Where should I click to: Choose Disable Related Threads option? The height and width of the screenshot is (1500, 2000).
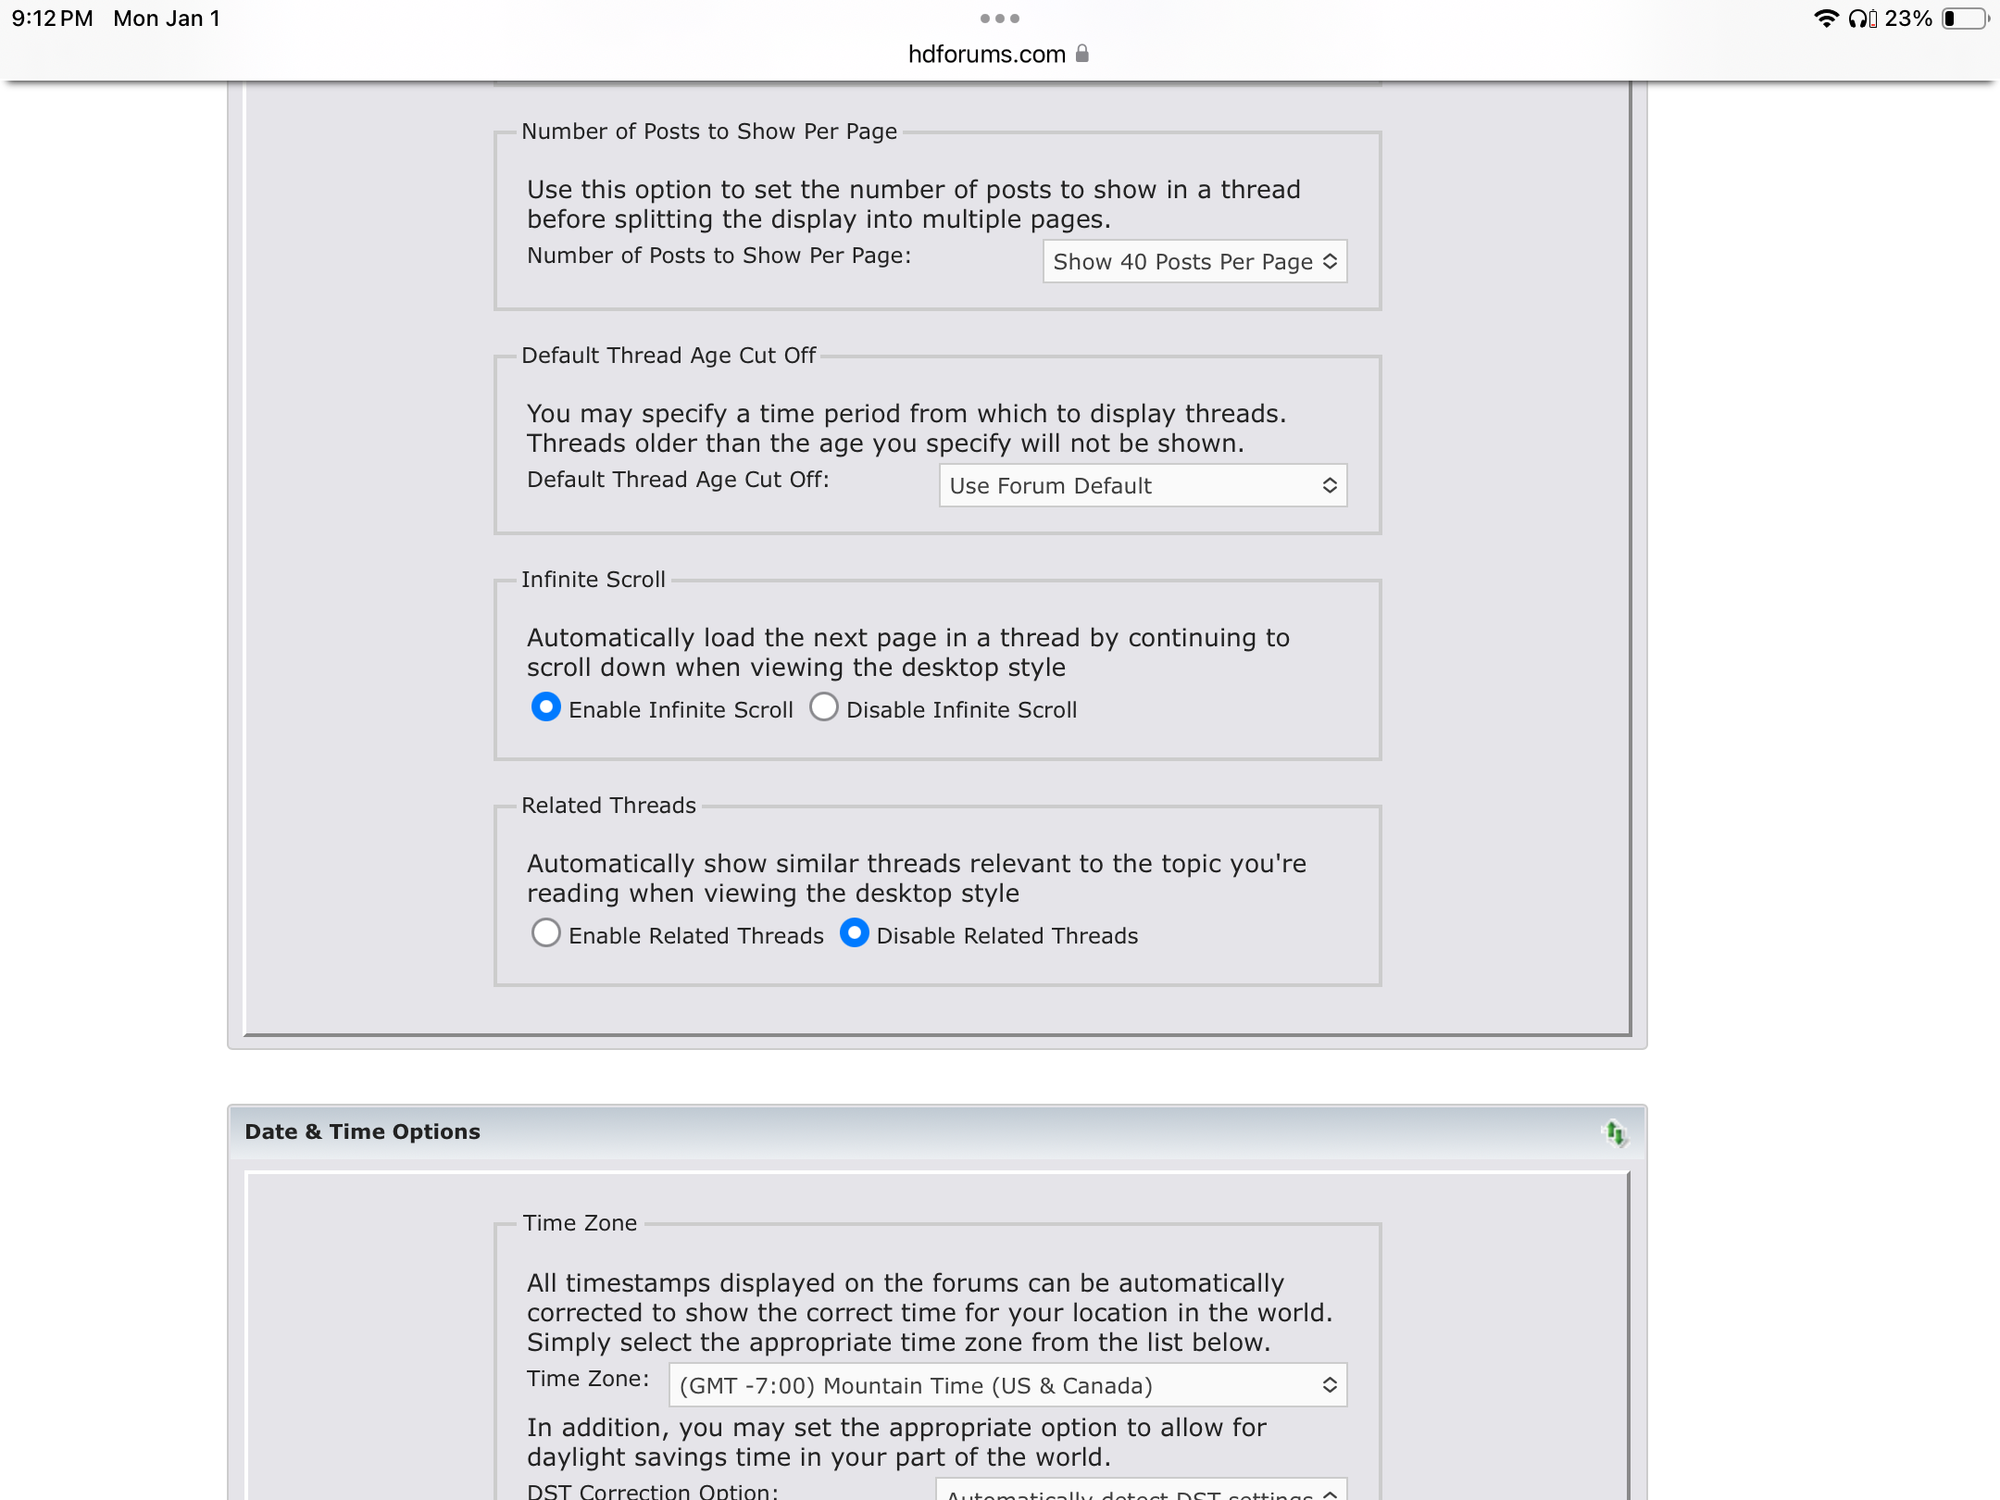point(854,934)
